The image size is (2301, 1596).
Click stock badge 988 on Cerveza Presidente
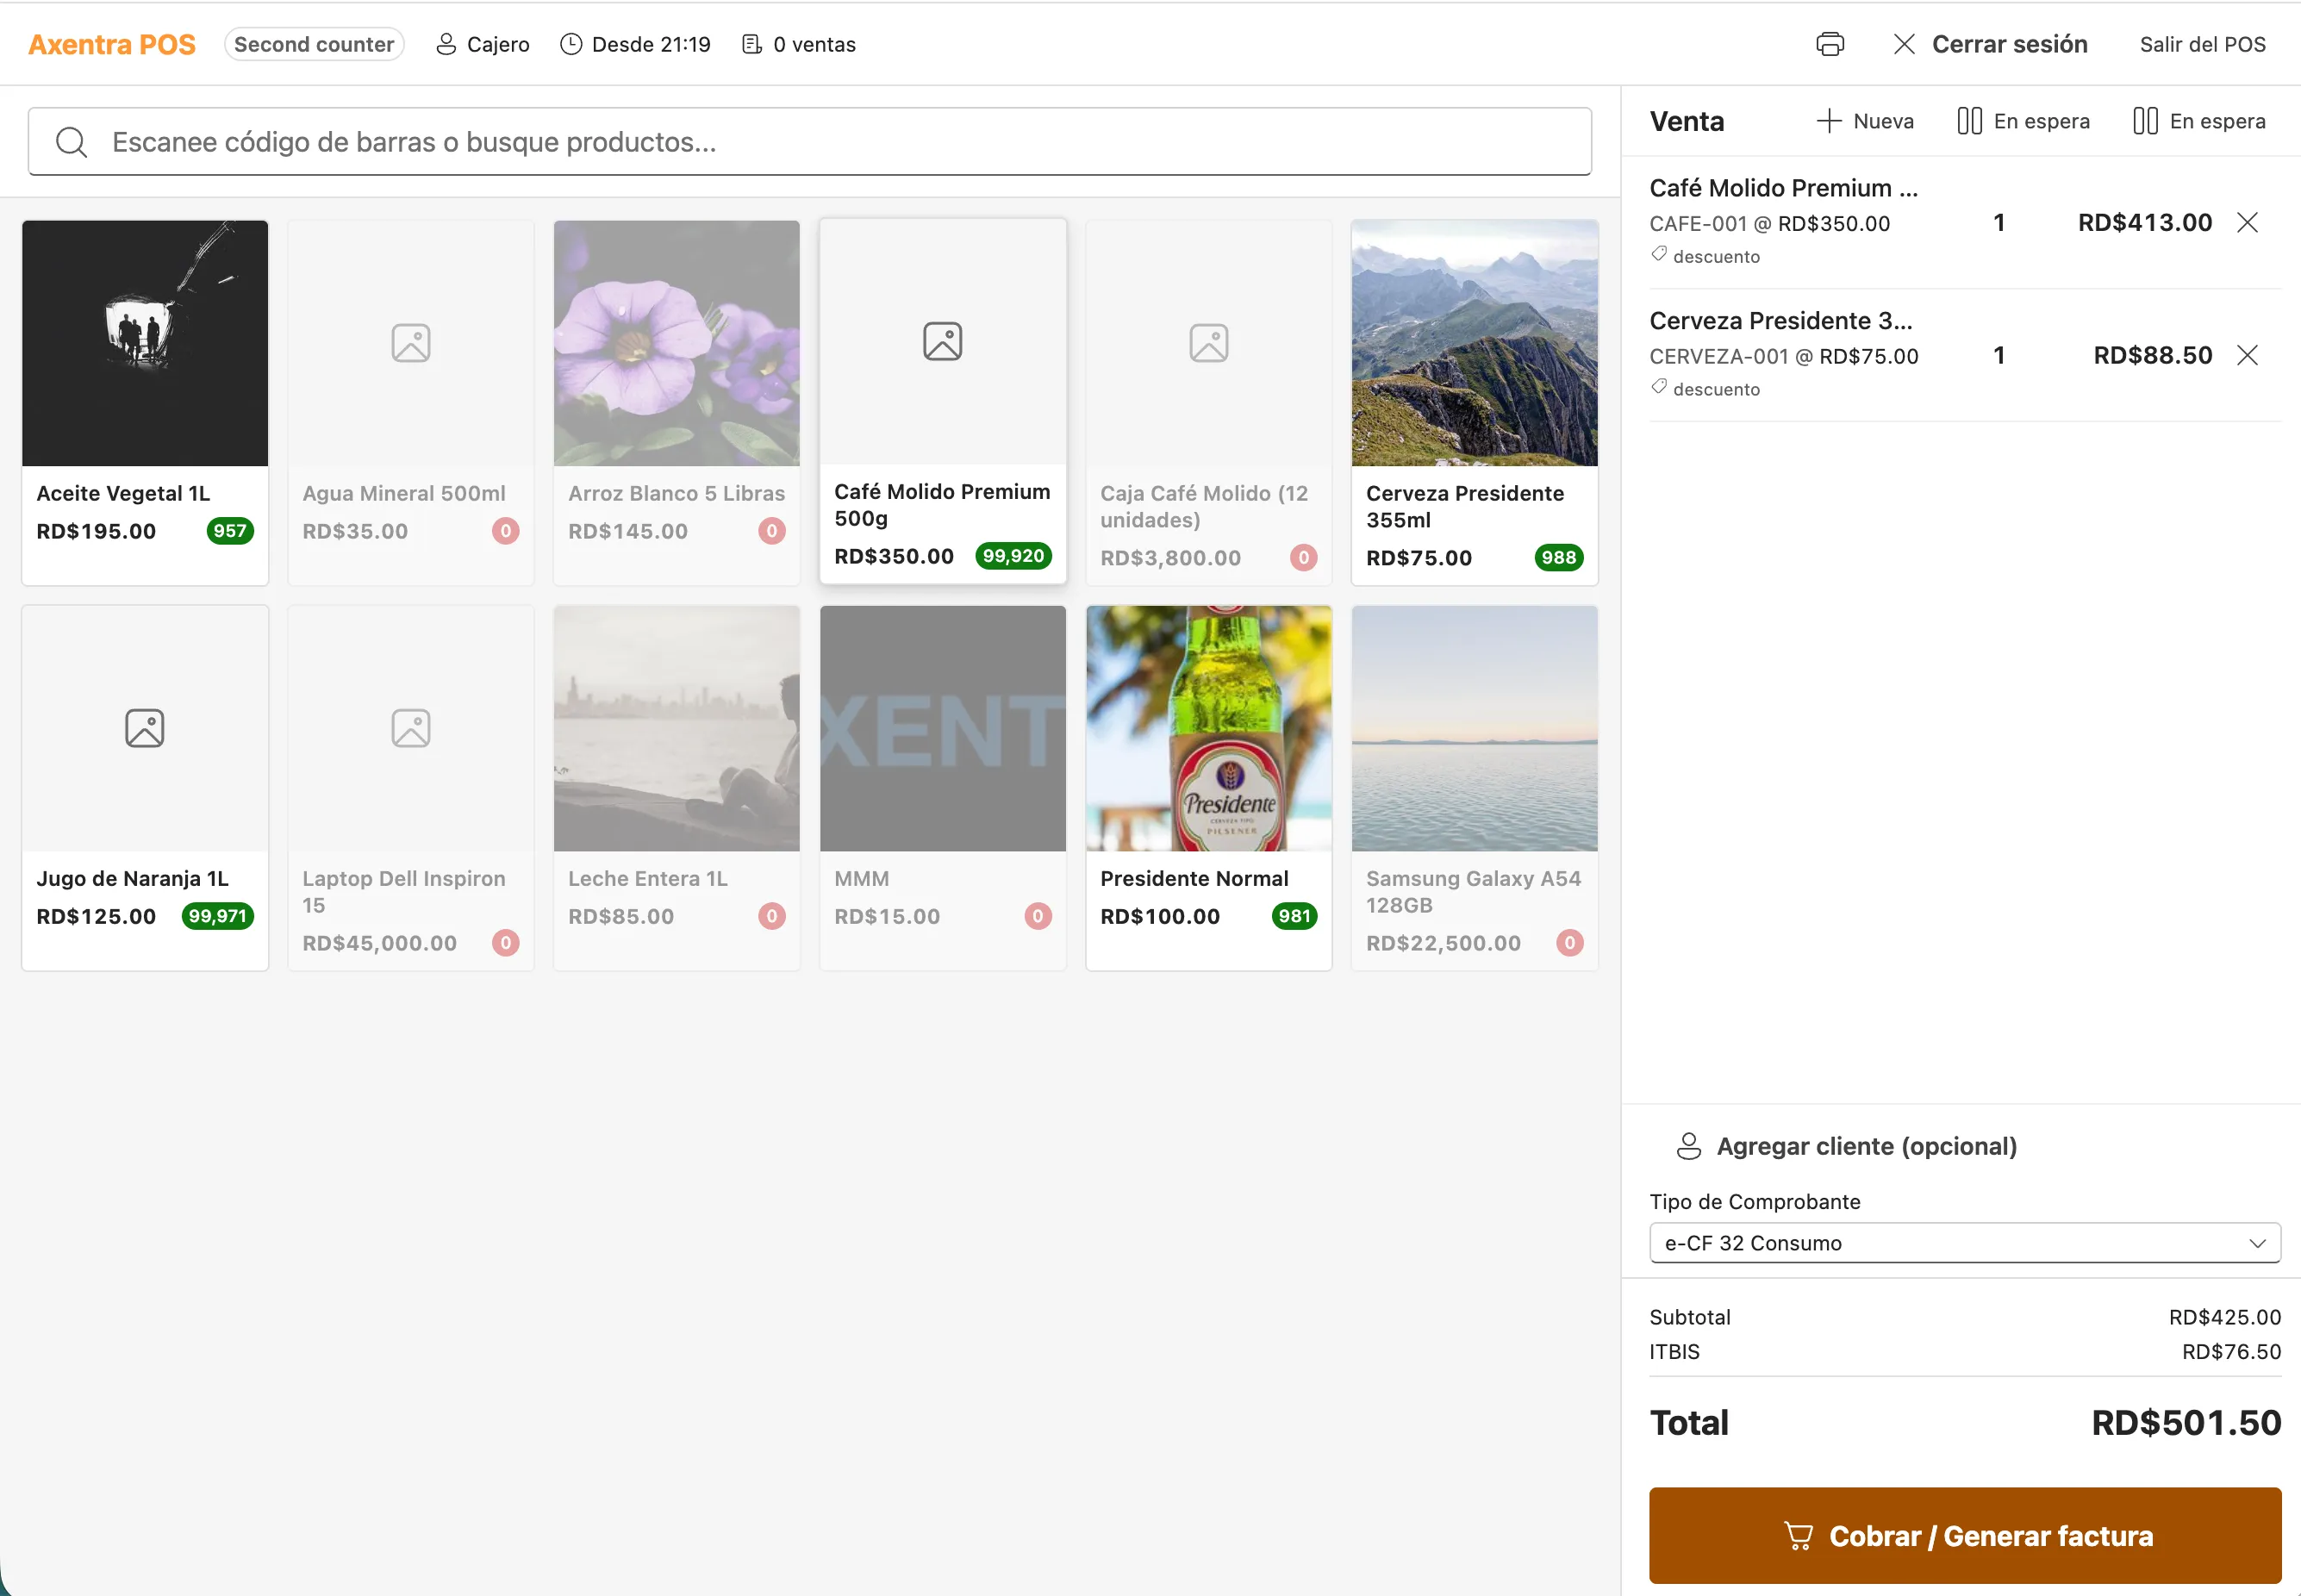[1559, 558]
